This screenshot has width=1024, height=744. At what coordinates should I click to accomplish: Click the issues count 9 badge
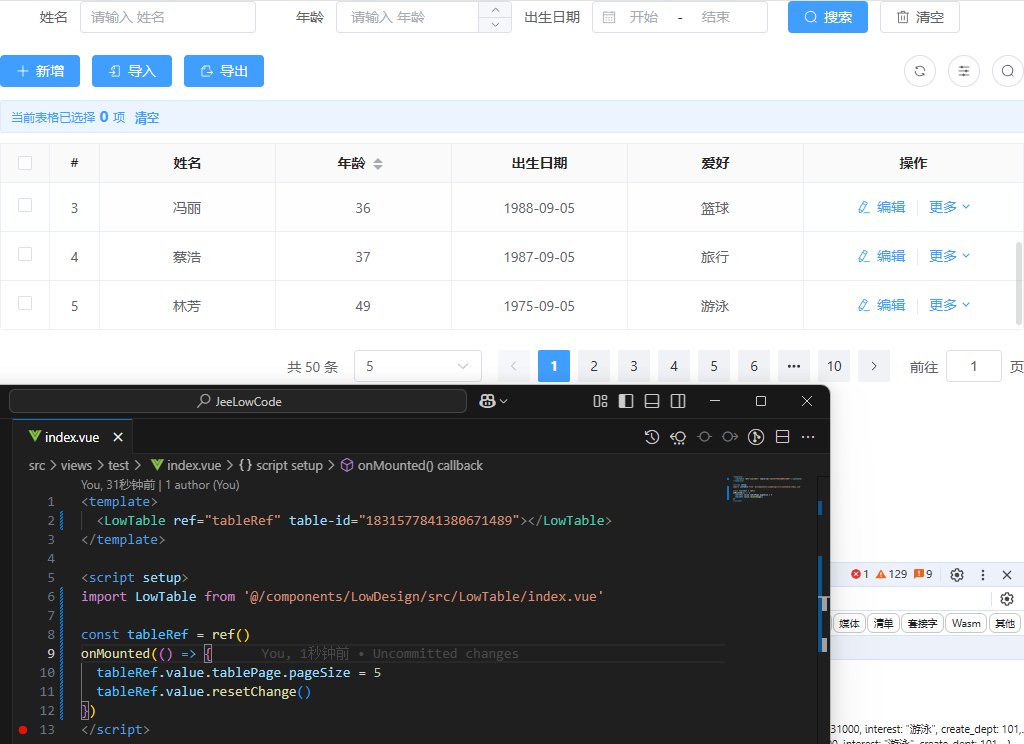[923, 574]
